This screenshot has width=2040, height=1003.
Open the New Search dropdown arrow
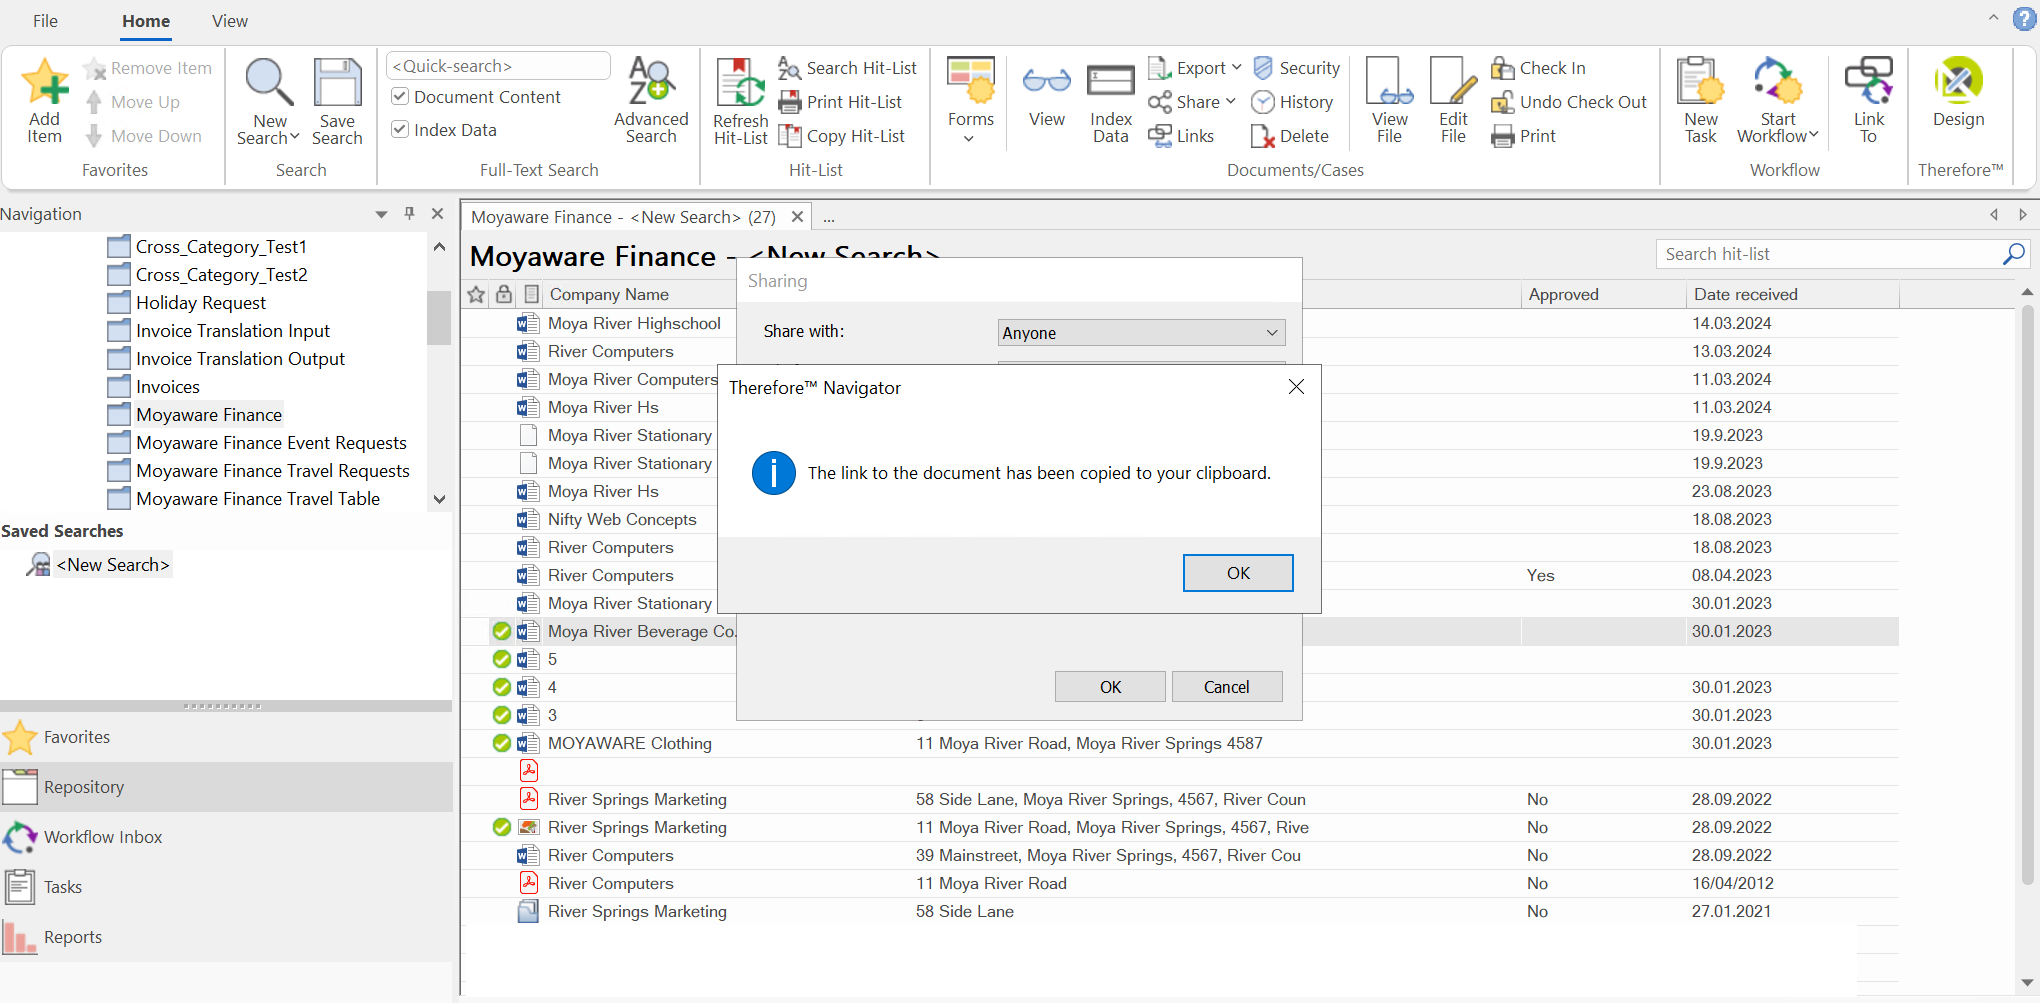click(x=295, y=137)
